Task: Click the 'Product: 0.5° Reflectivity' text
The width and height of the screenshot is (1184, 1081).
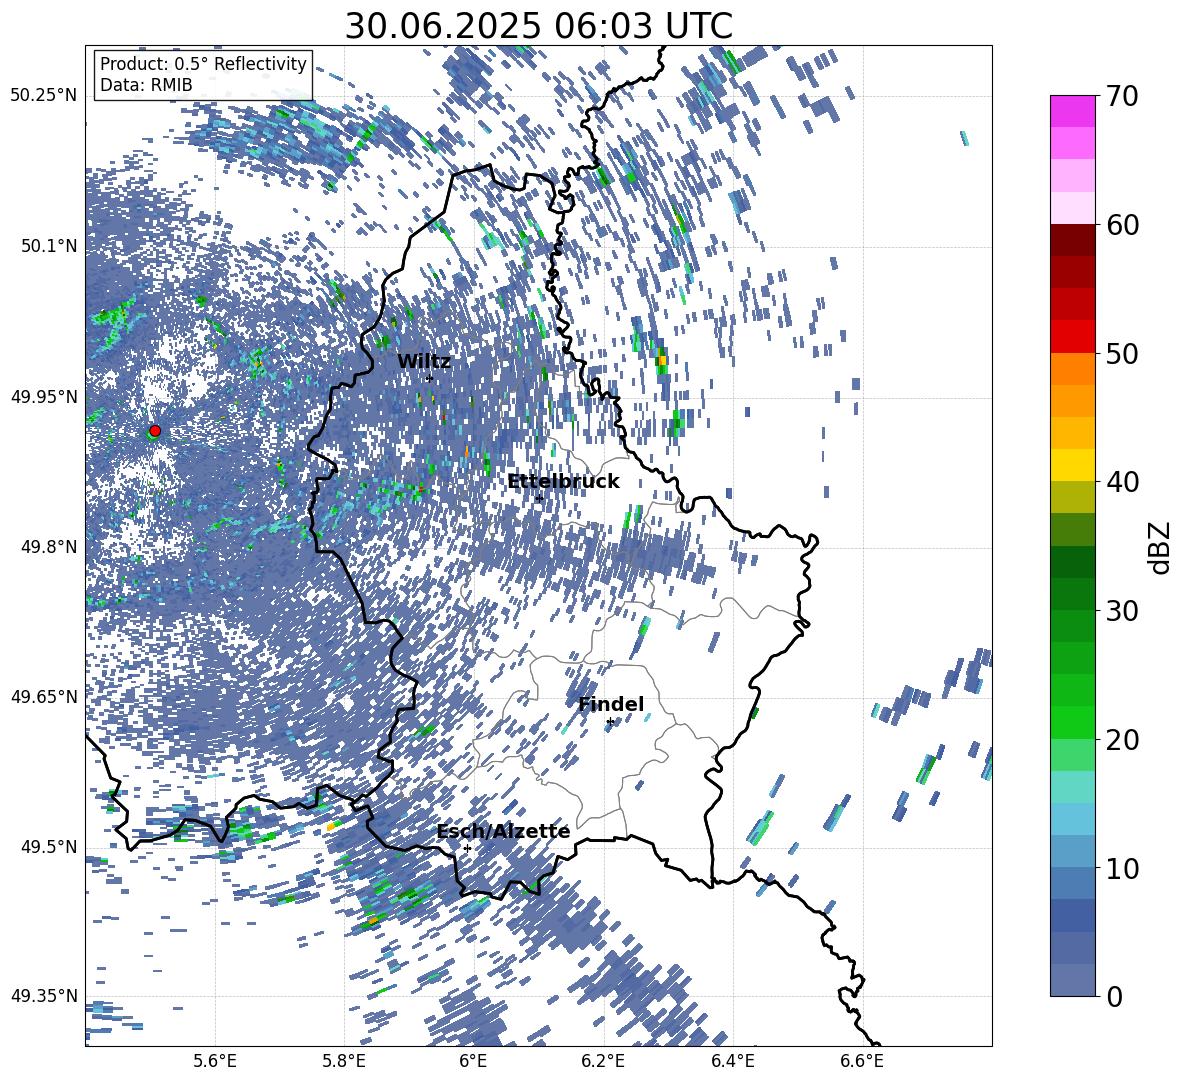Action: pos(203,64)
